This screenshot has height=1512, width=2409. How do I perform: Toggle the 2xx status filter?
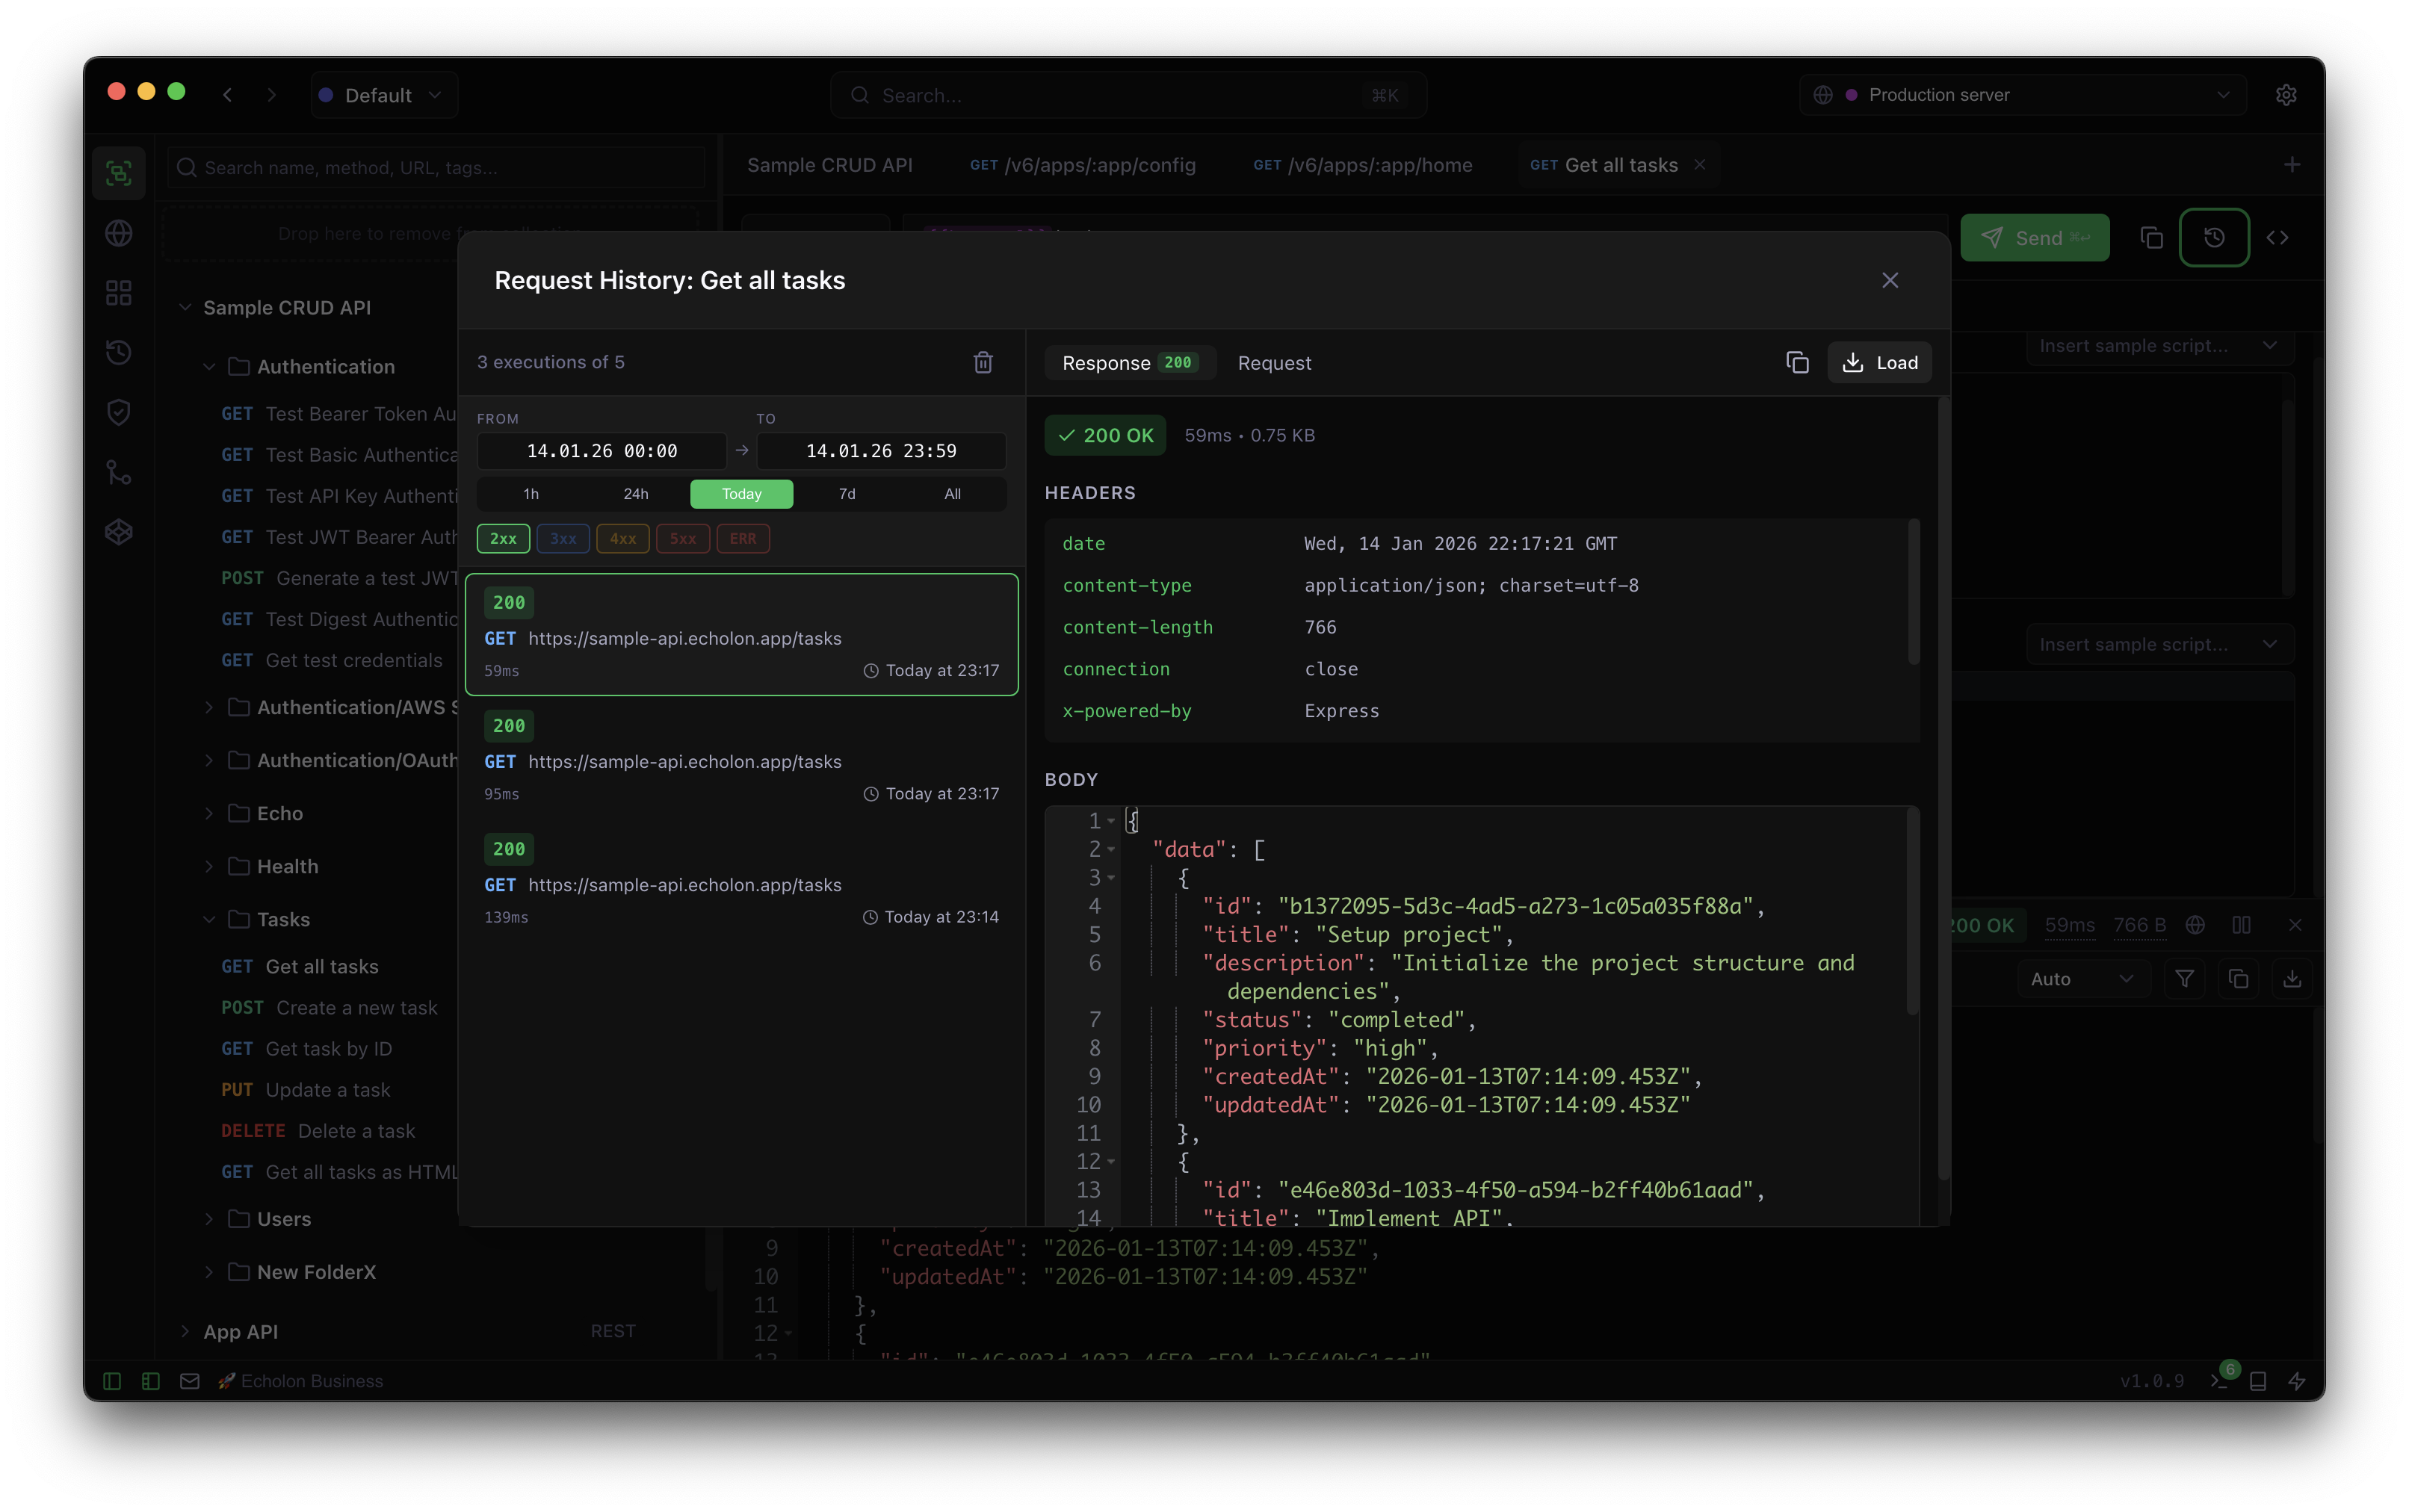503,539
